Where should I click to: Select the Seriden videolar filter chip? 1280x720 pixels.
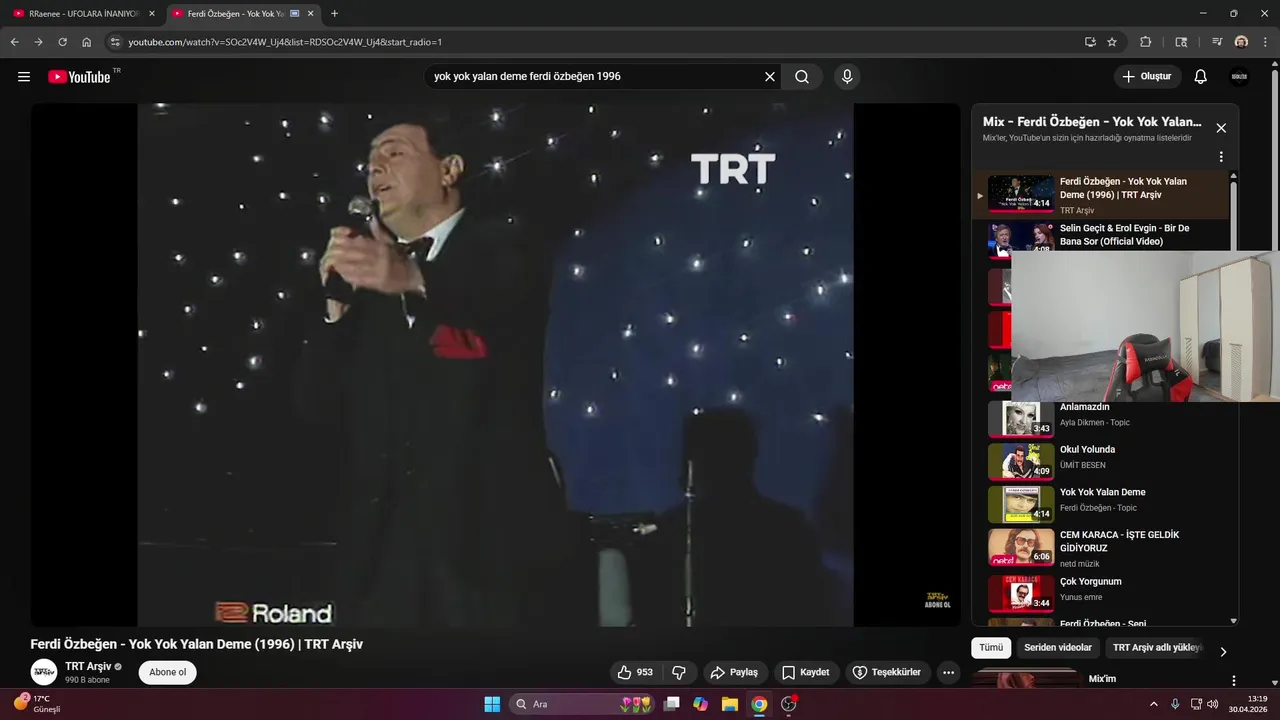[x=1058, y=648]
